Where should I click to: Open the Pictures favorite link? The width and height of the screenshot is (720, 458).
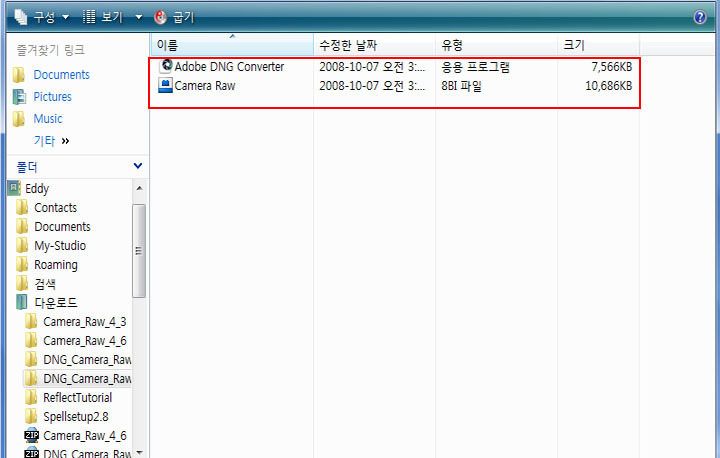[52, 96]
